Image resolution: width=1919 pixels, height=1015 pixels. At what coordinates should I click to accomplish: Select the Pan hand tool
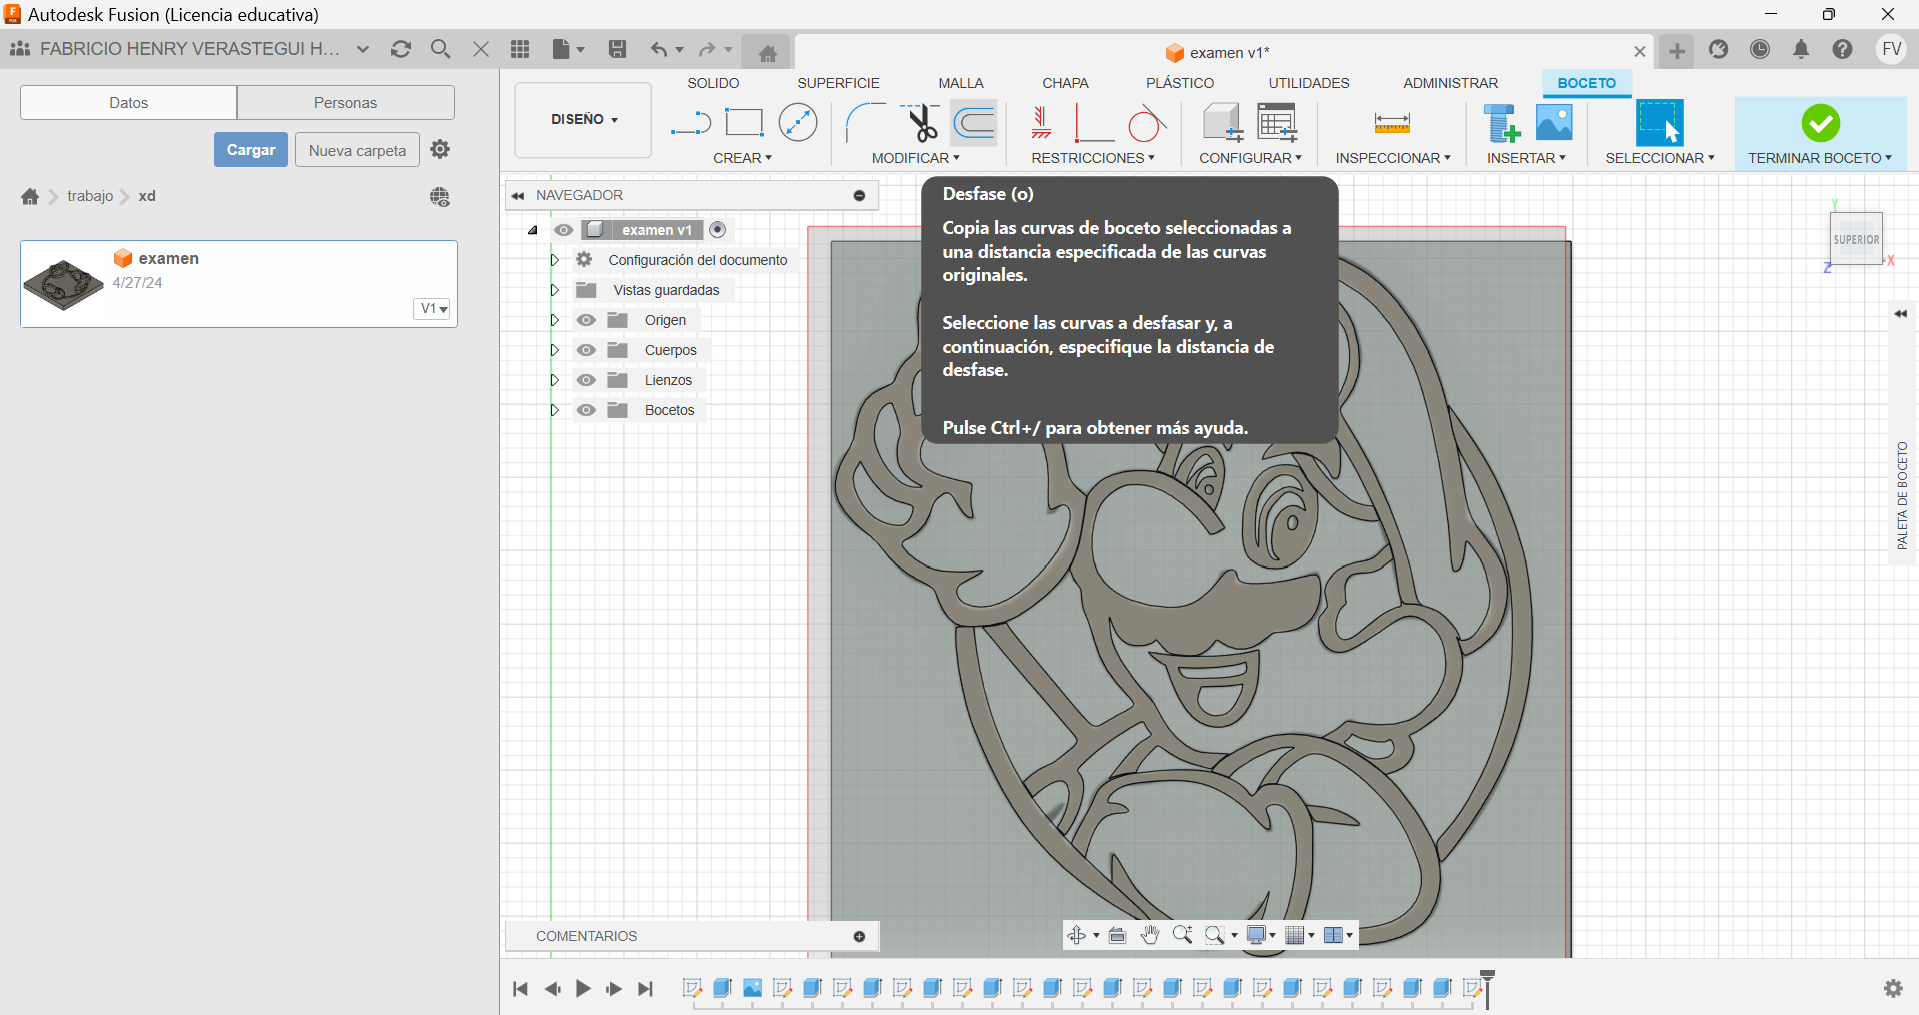tap(1150, 935)
